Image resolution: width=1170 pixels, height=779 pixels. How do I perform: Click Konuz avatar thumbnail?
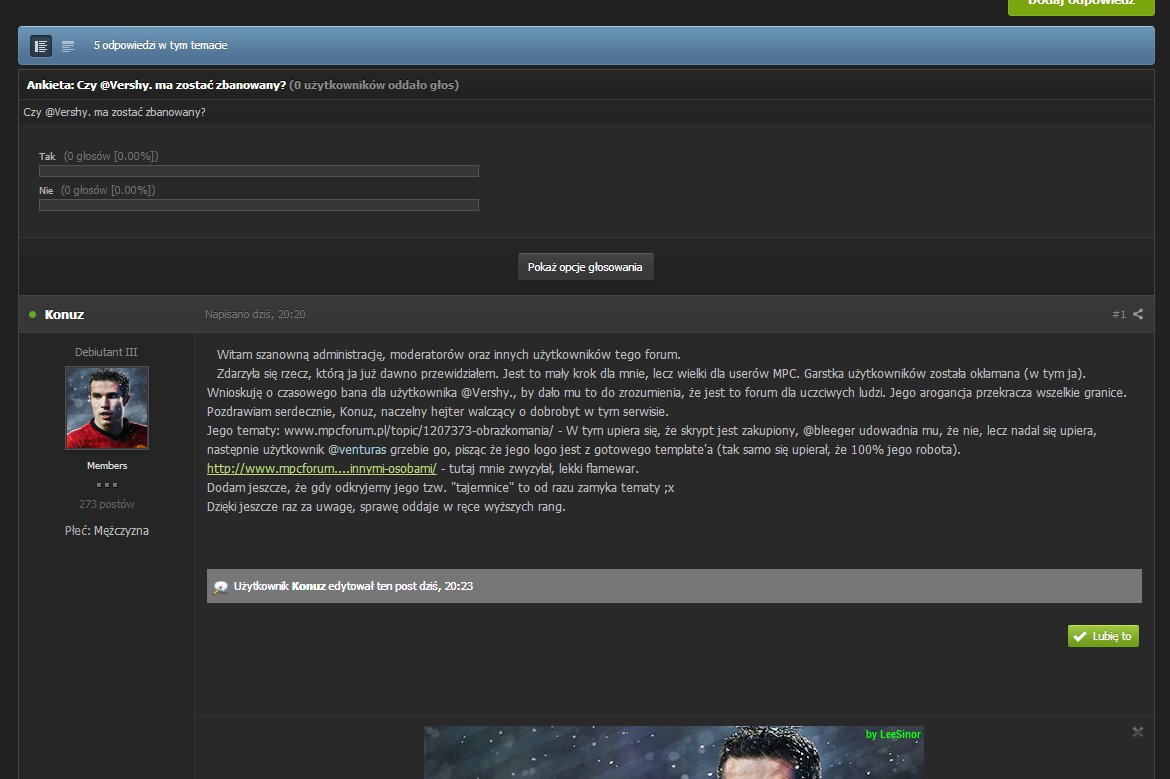click(x=107, y=407)
